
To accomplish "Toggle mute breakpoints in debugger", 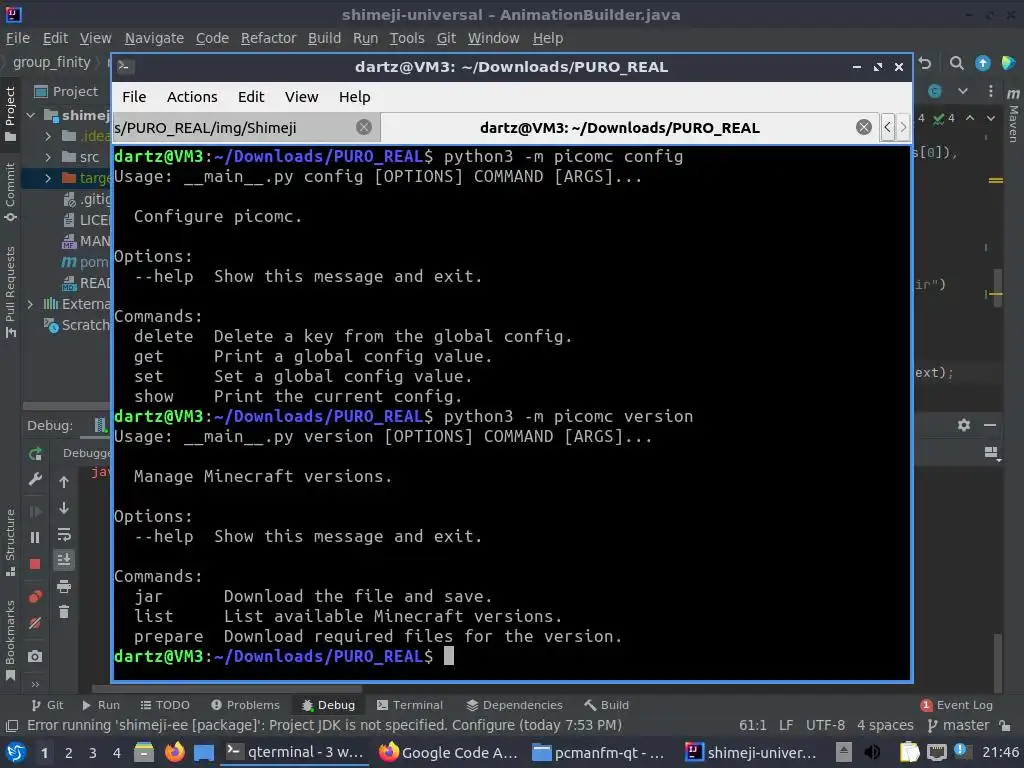I will tap(35, 623).
